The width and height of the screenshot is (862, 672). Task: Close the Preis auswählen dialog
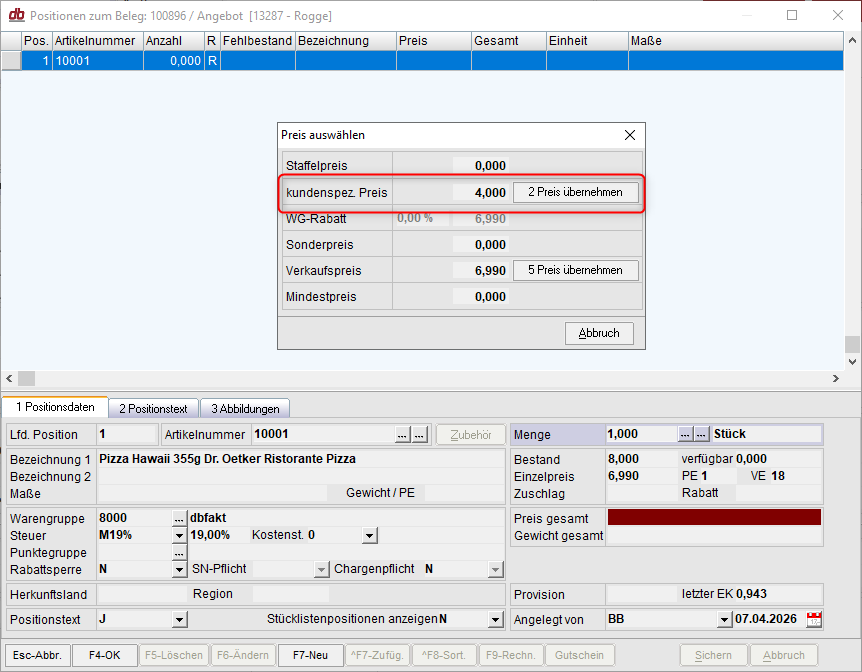[x=629, y=135]
